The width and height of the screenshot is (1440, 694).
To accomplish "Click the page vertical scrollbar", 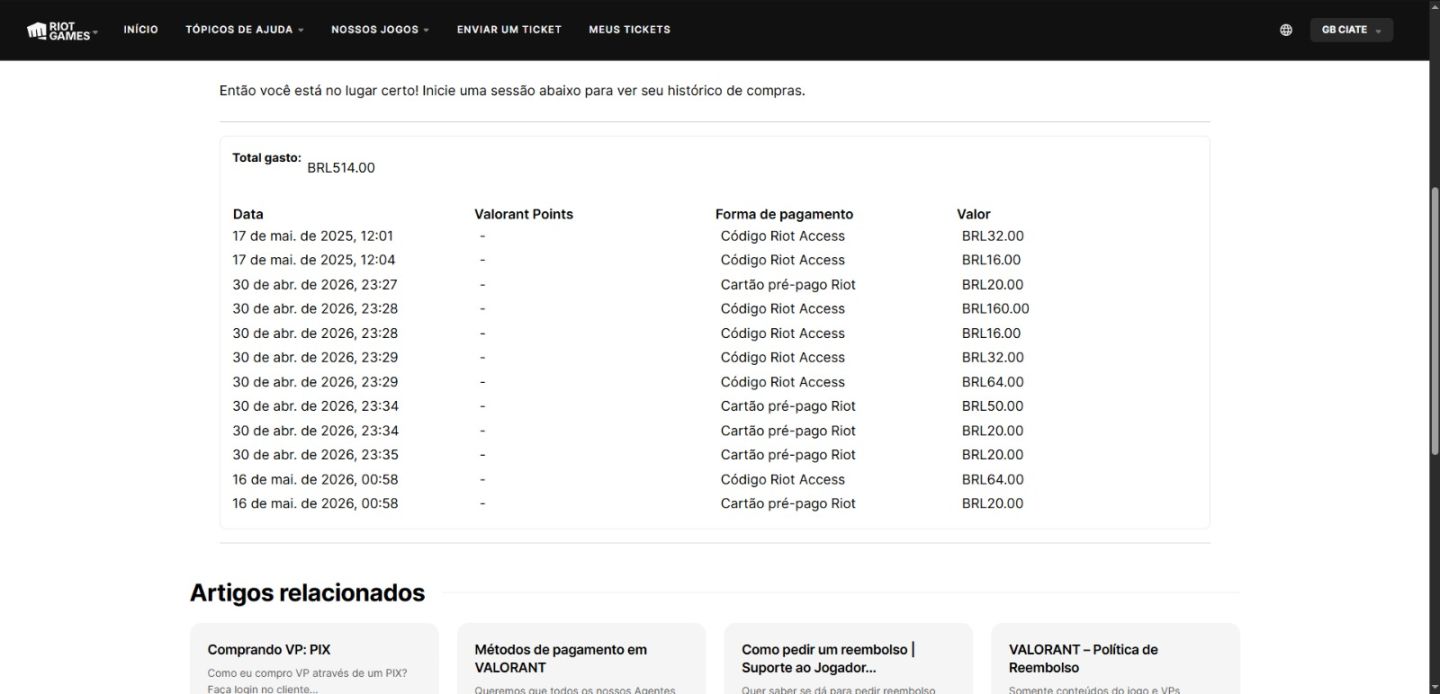I will click(1434, 322).
